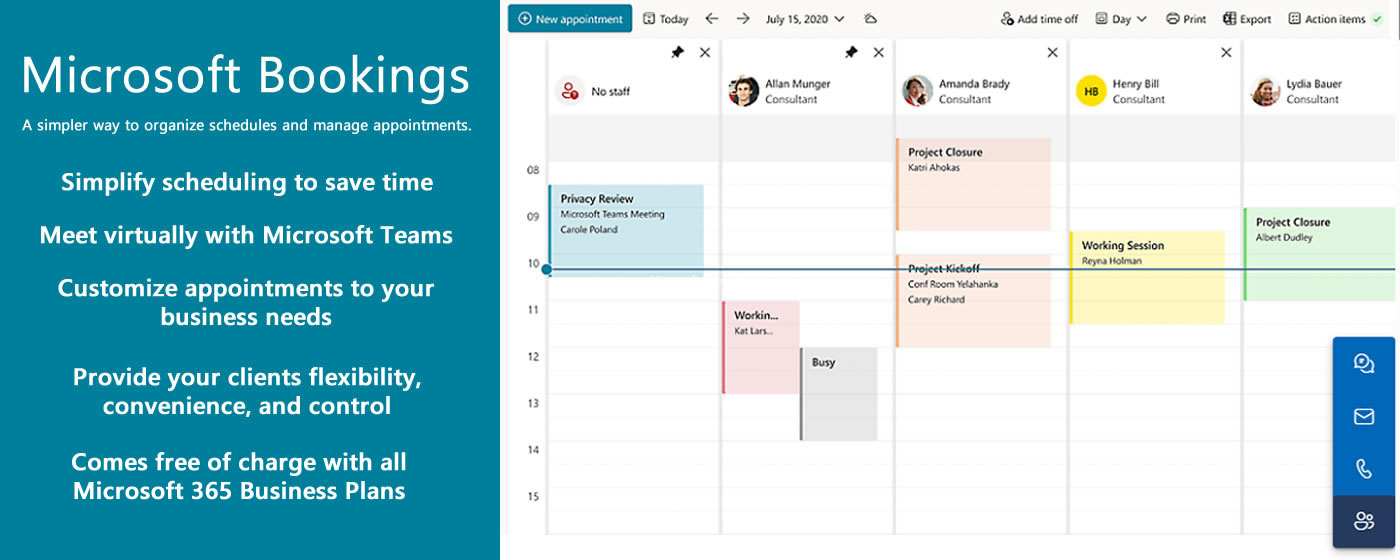Click "Albert Dudley" customer name
Screen dimensions: 1400x560
pyautogui.click(x=1284, y=238)
